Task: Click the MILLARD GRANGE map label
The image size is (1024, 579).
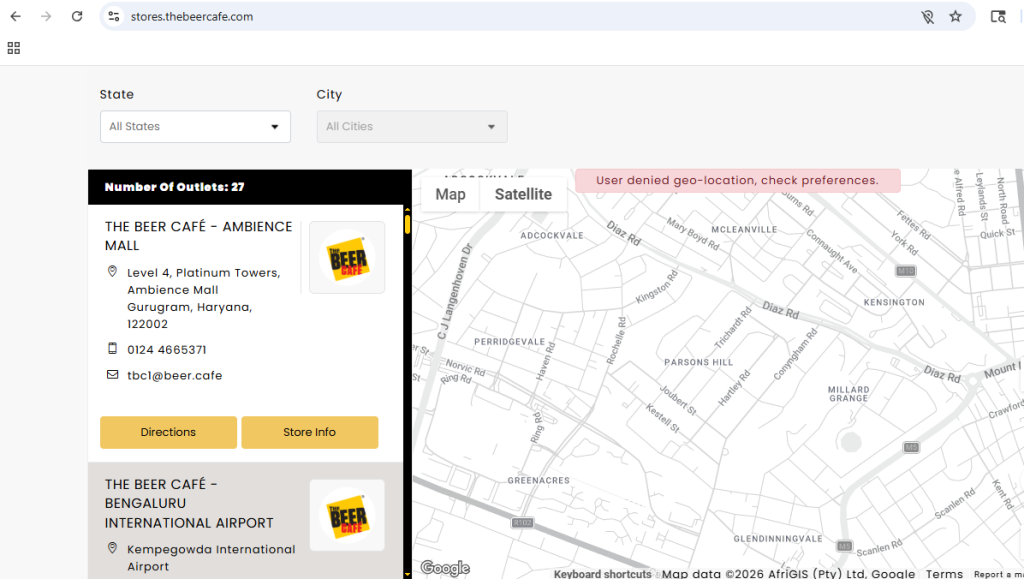Action: point(849,394)
